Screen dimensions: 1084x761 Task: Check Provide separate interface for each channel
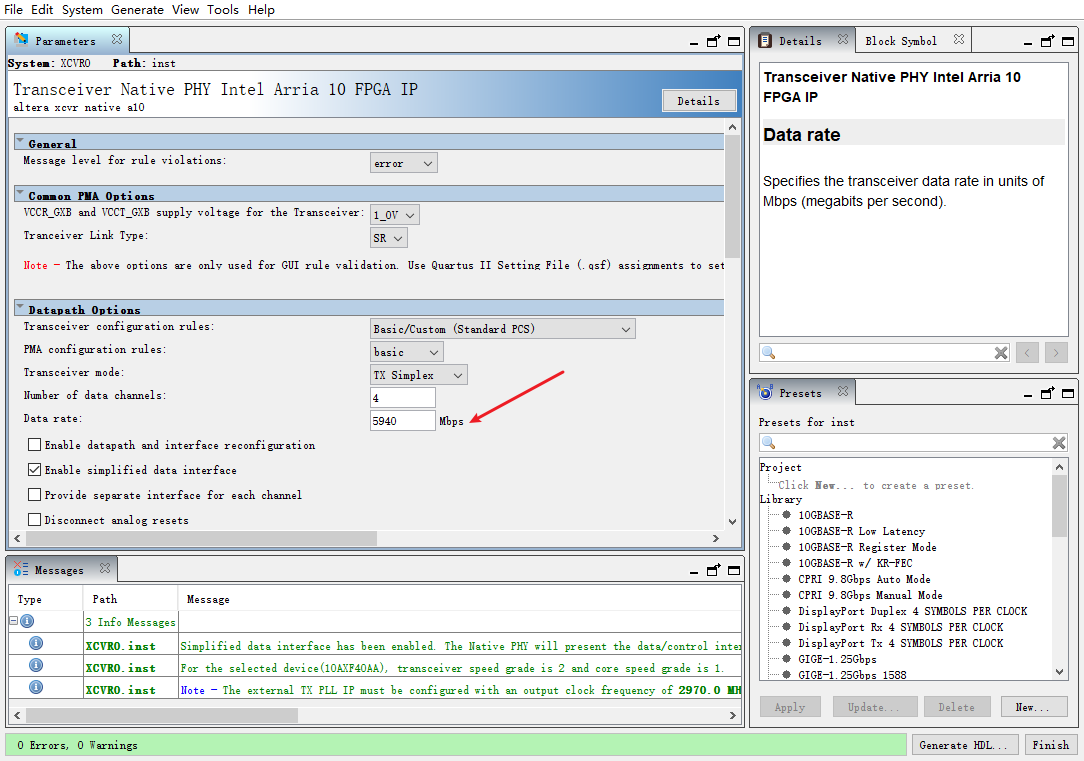(35, 494)
